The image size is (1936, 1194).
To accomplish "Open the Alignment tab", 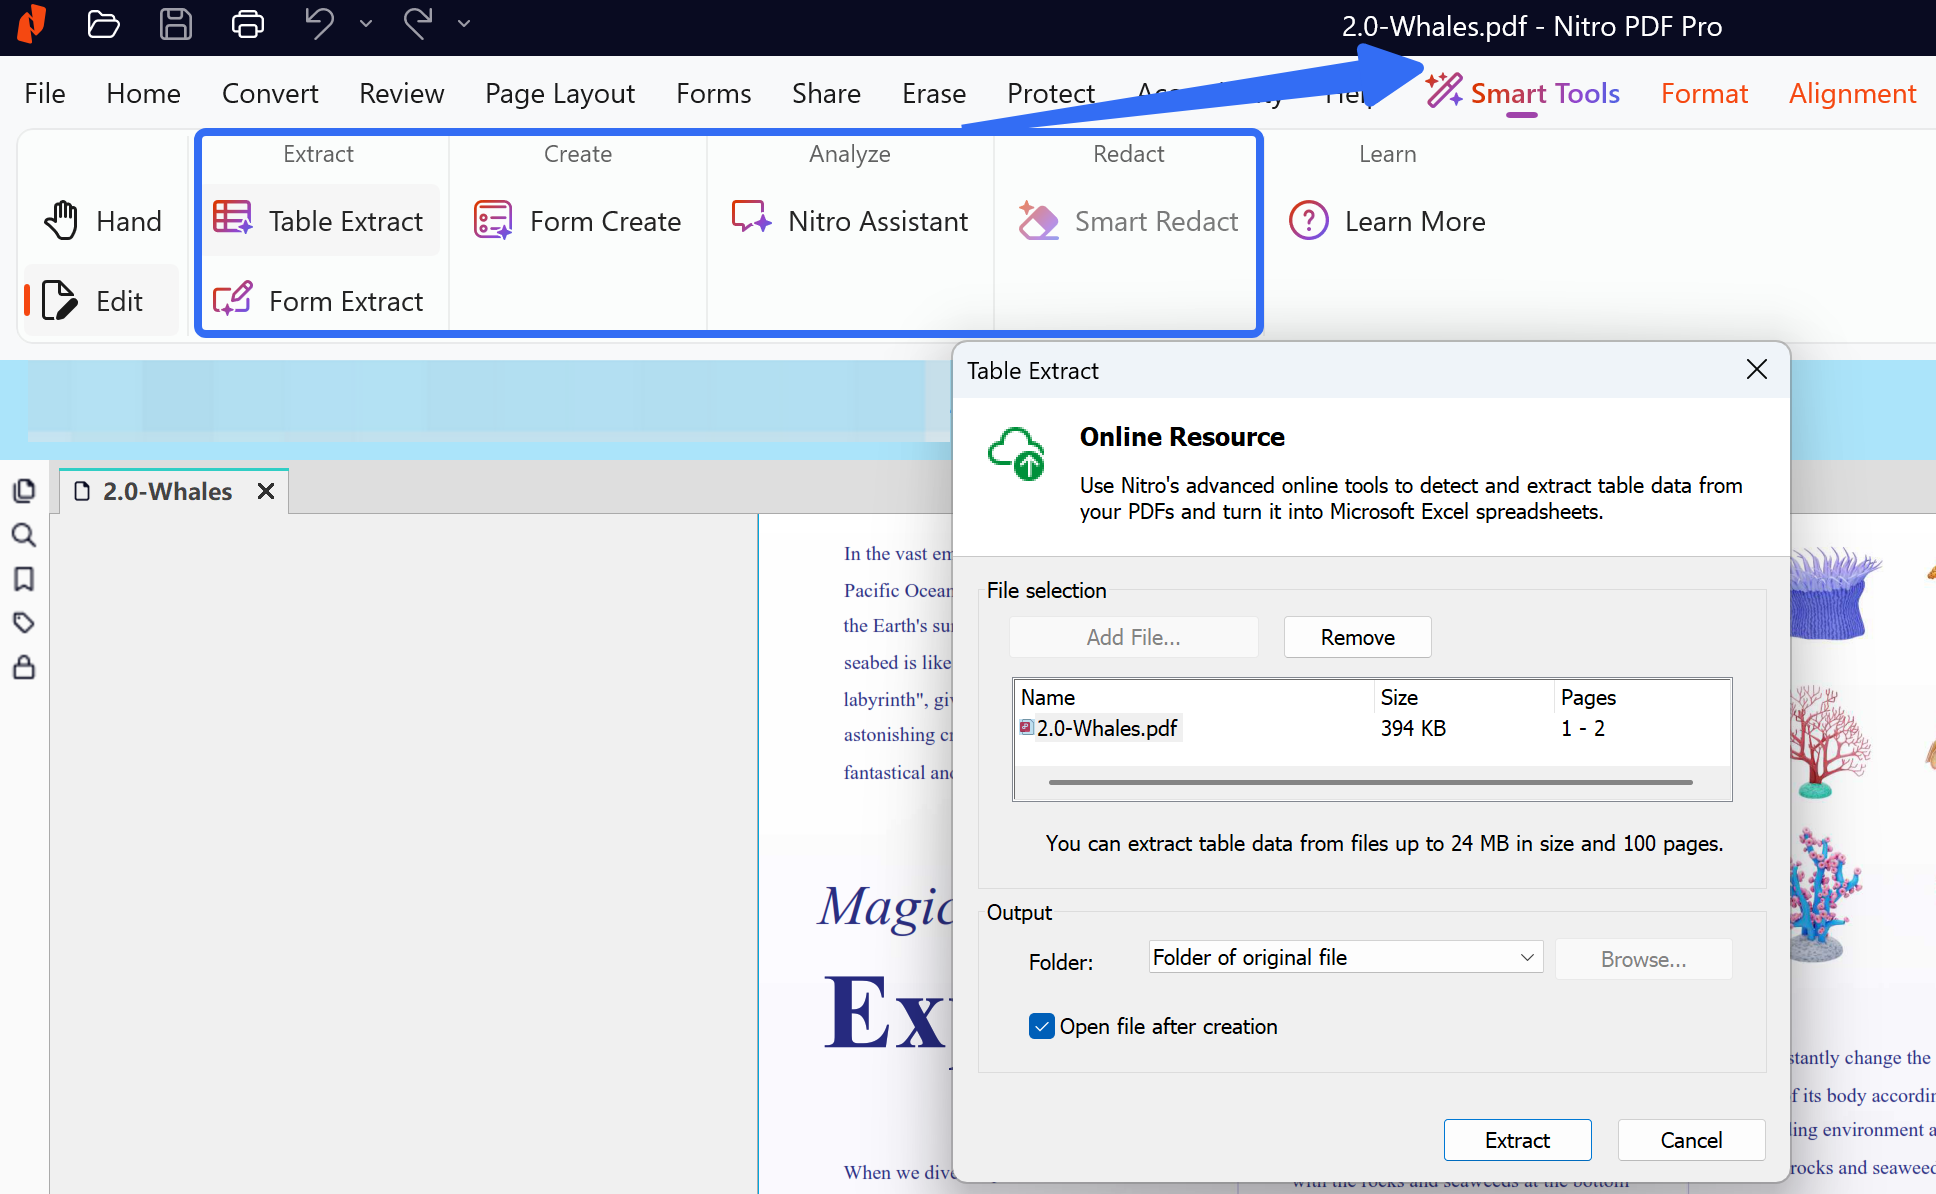I will coord(1852,93).
